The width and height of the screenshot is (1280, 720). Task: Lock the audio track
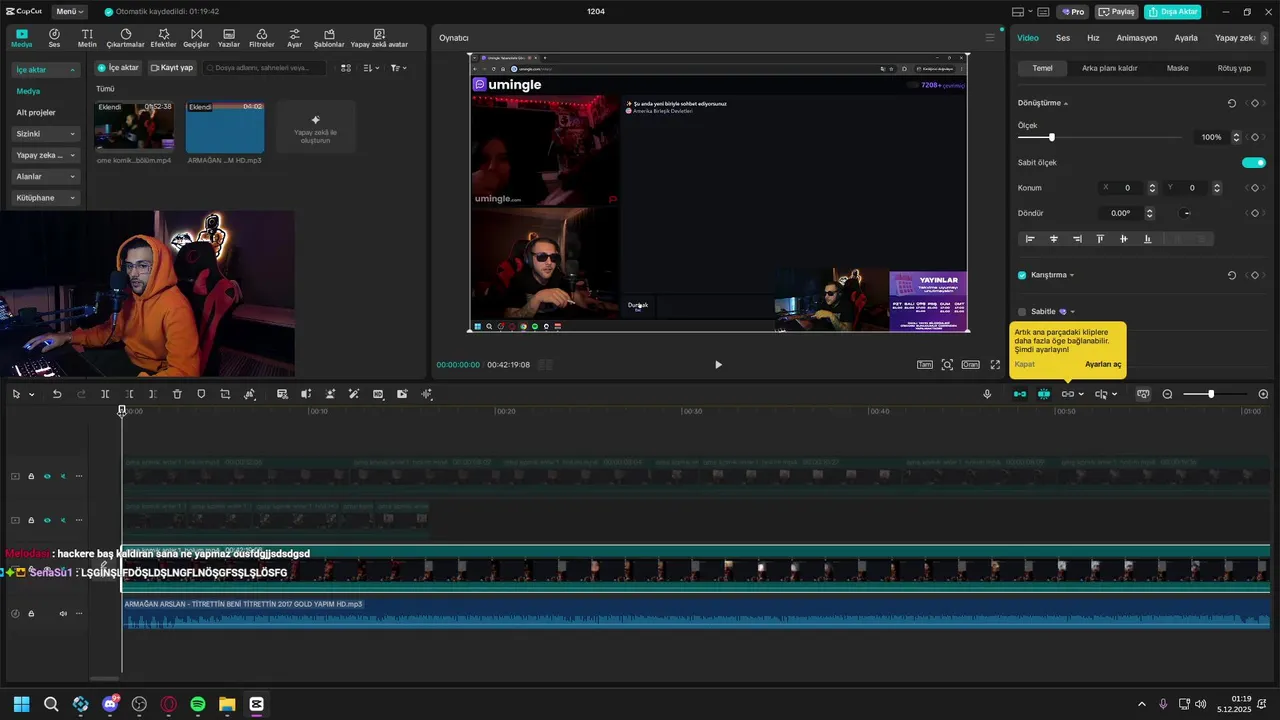(31, 613)
